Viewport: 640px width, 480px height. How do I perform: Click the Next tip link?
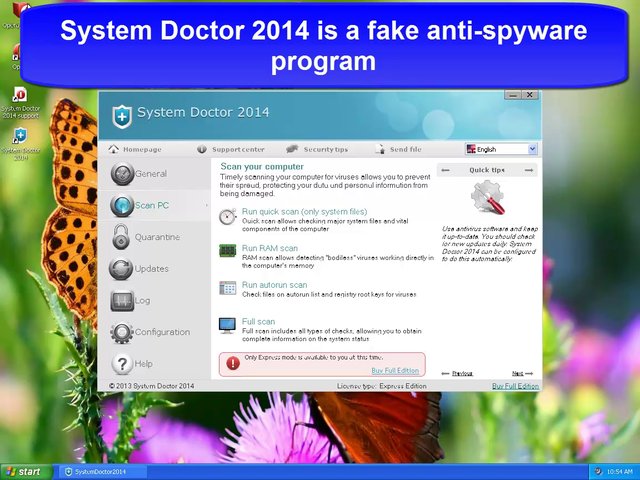[x=518, y=373]
